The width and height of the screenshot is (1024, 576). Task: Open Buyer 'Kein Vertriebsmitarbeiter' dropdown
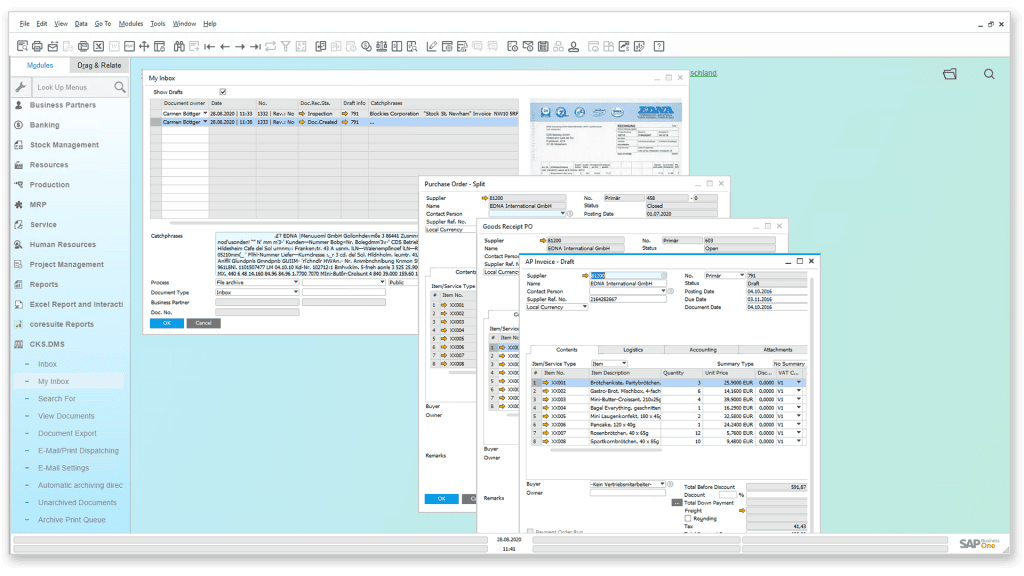click(662, 484)
